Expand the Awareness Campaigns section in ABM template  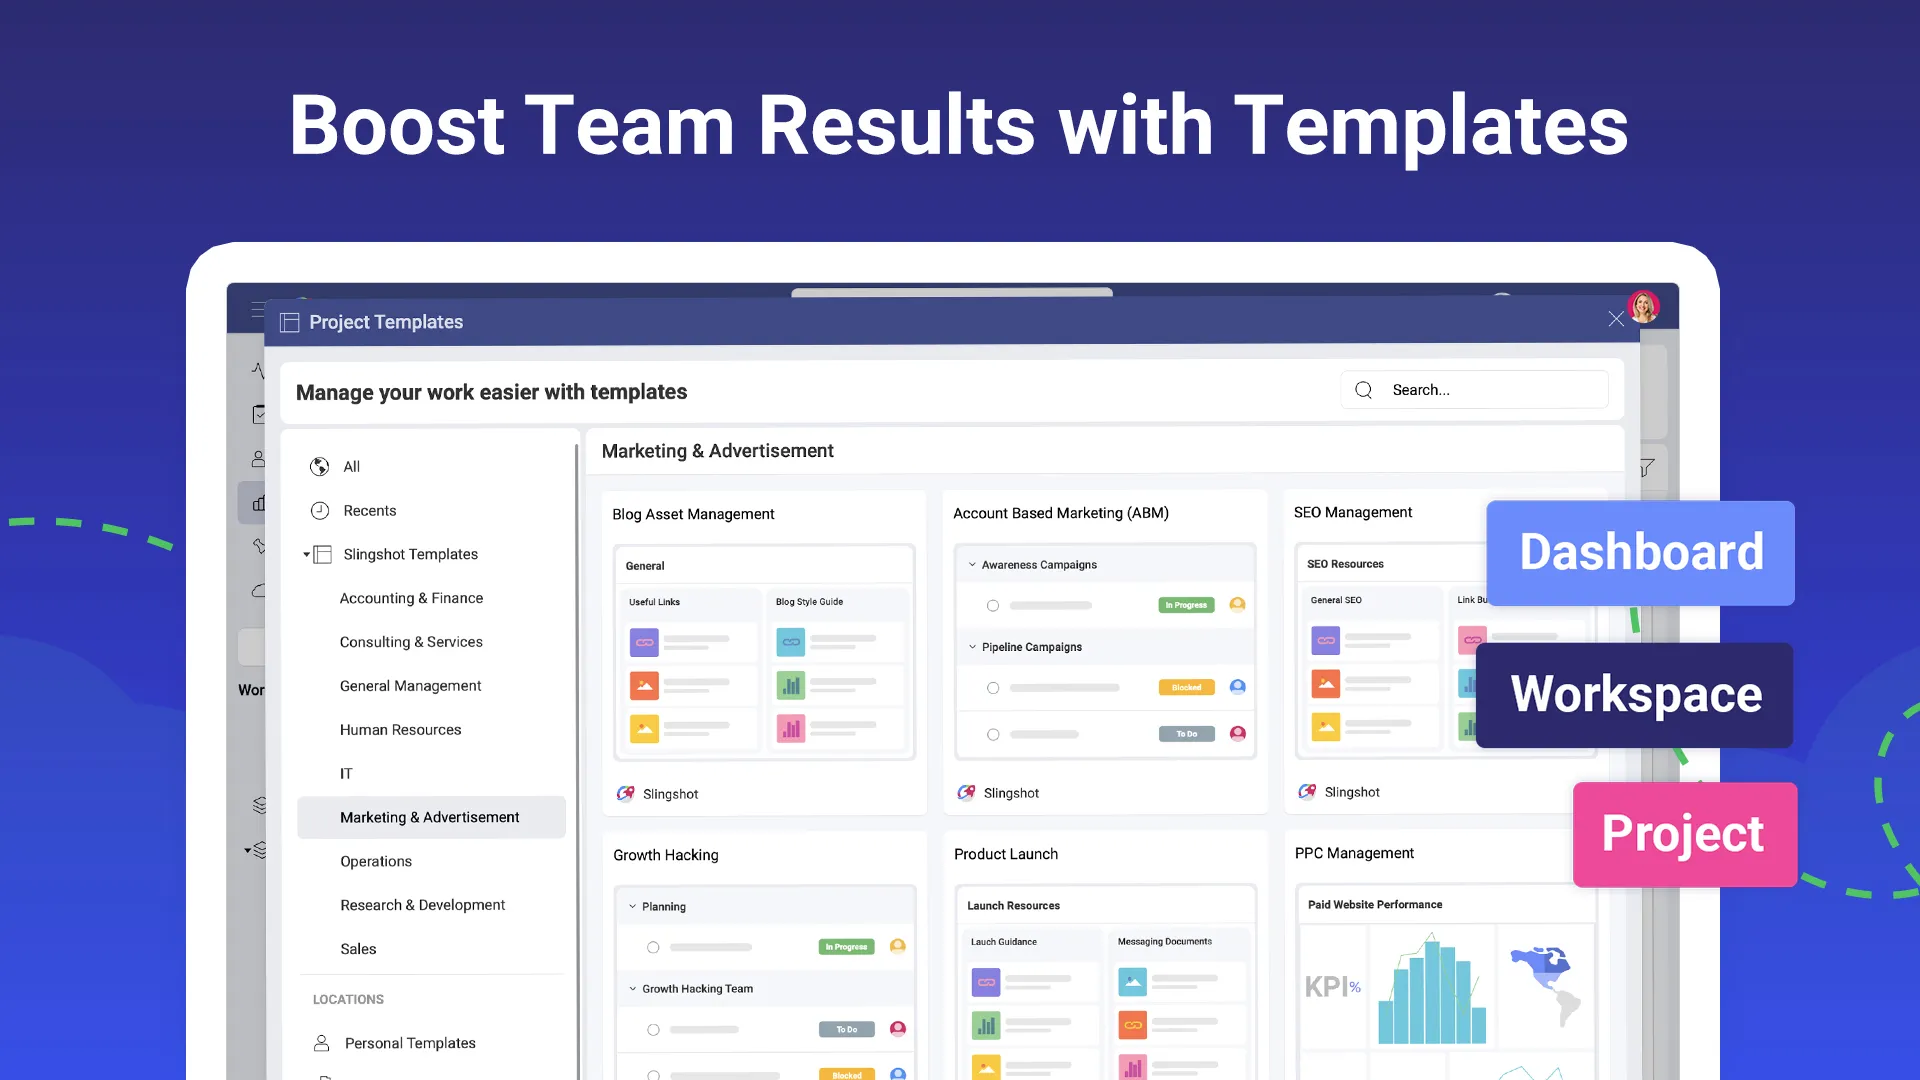click(x=971, y=564)
